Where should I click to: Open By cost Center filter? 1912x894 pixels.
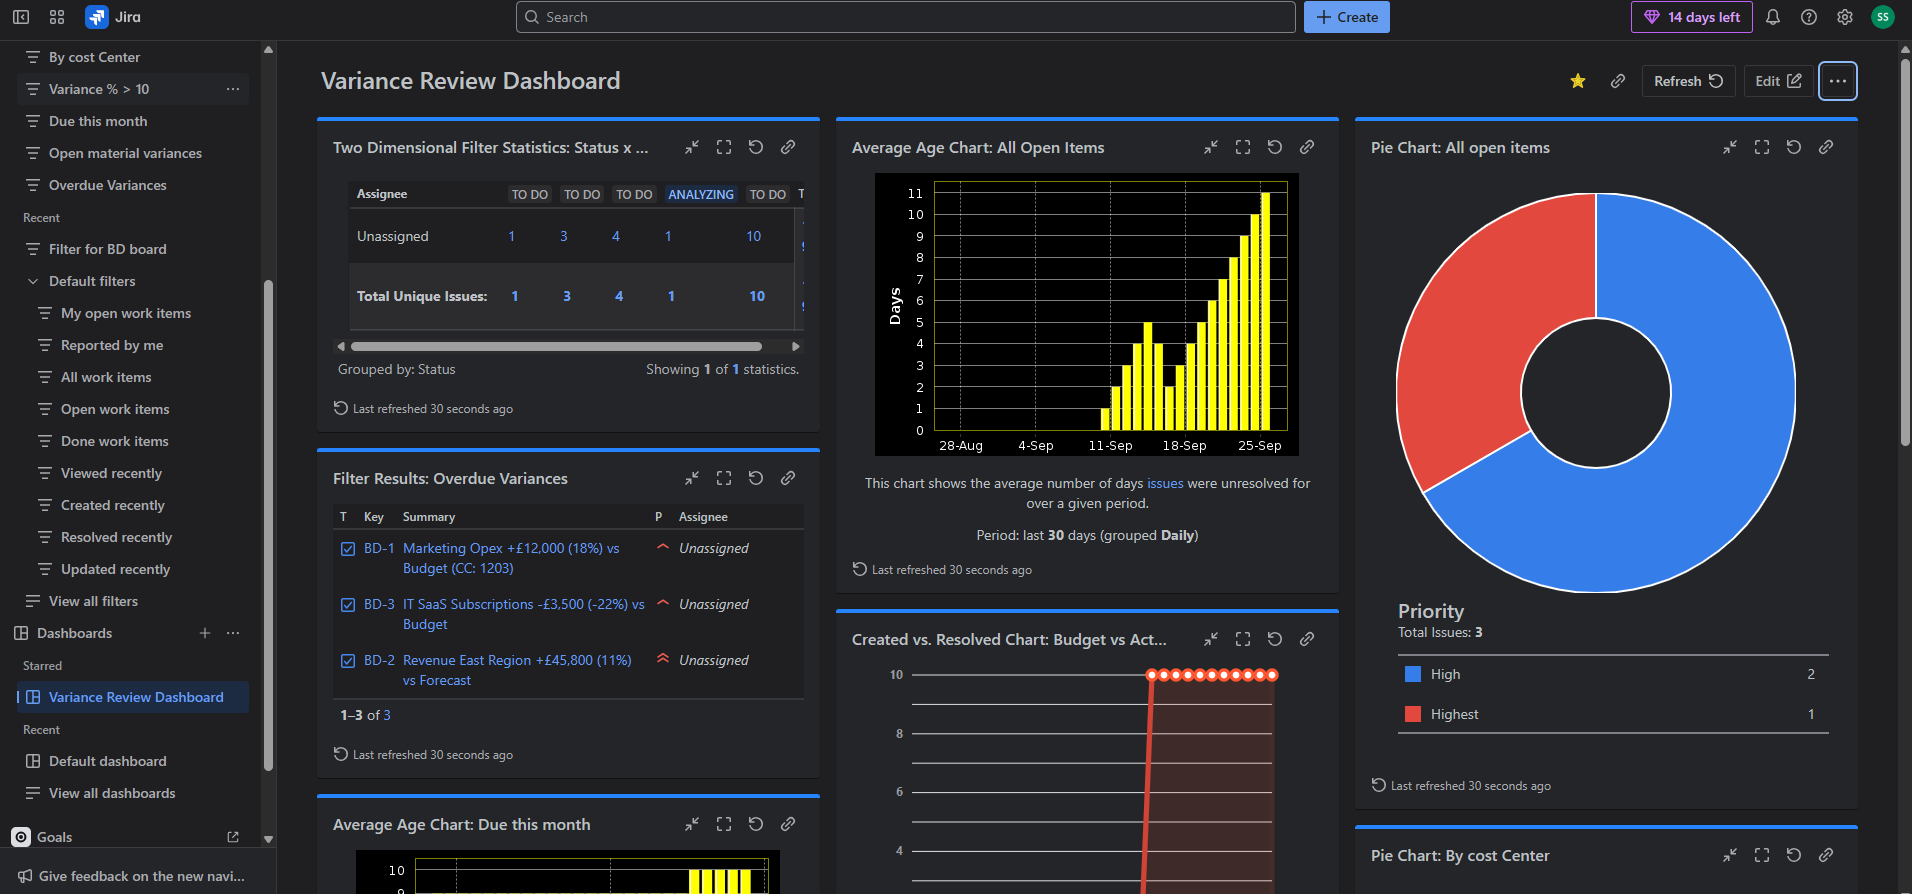click(x=133, y=57)
